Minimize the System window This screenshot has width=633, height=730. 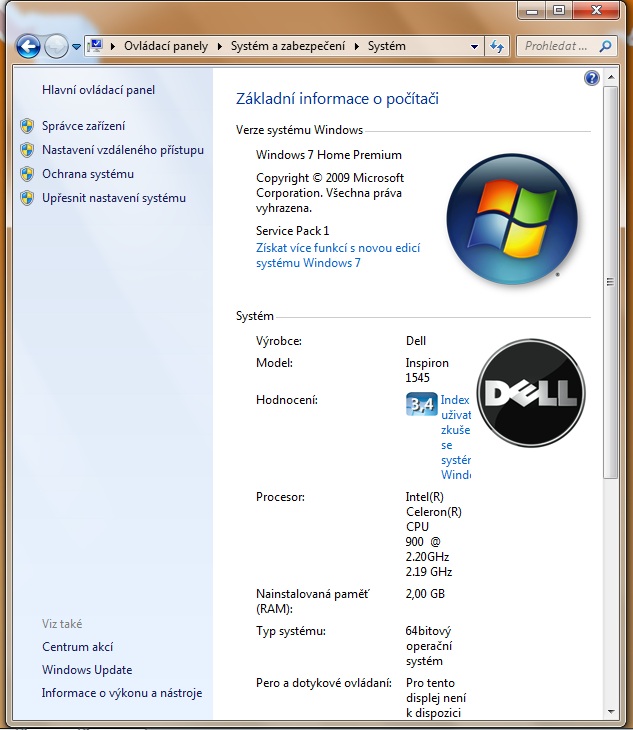tap(532, 11)
